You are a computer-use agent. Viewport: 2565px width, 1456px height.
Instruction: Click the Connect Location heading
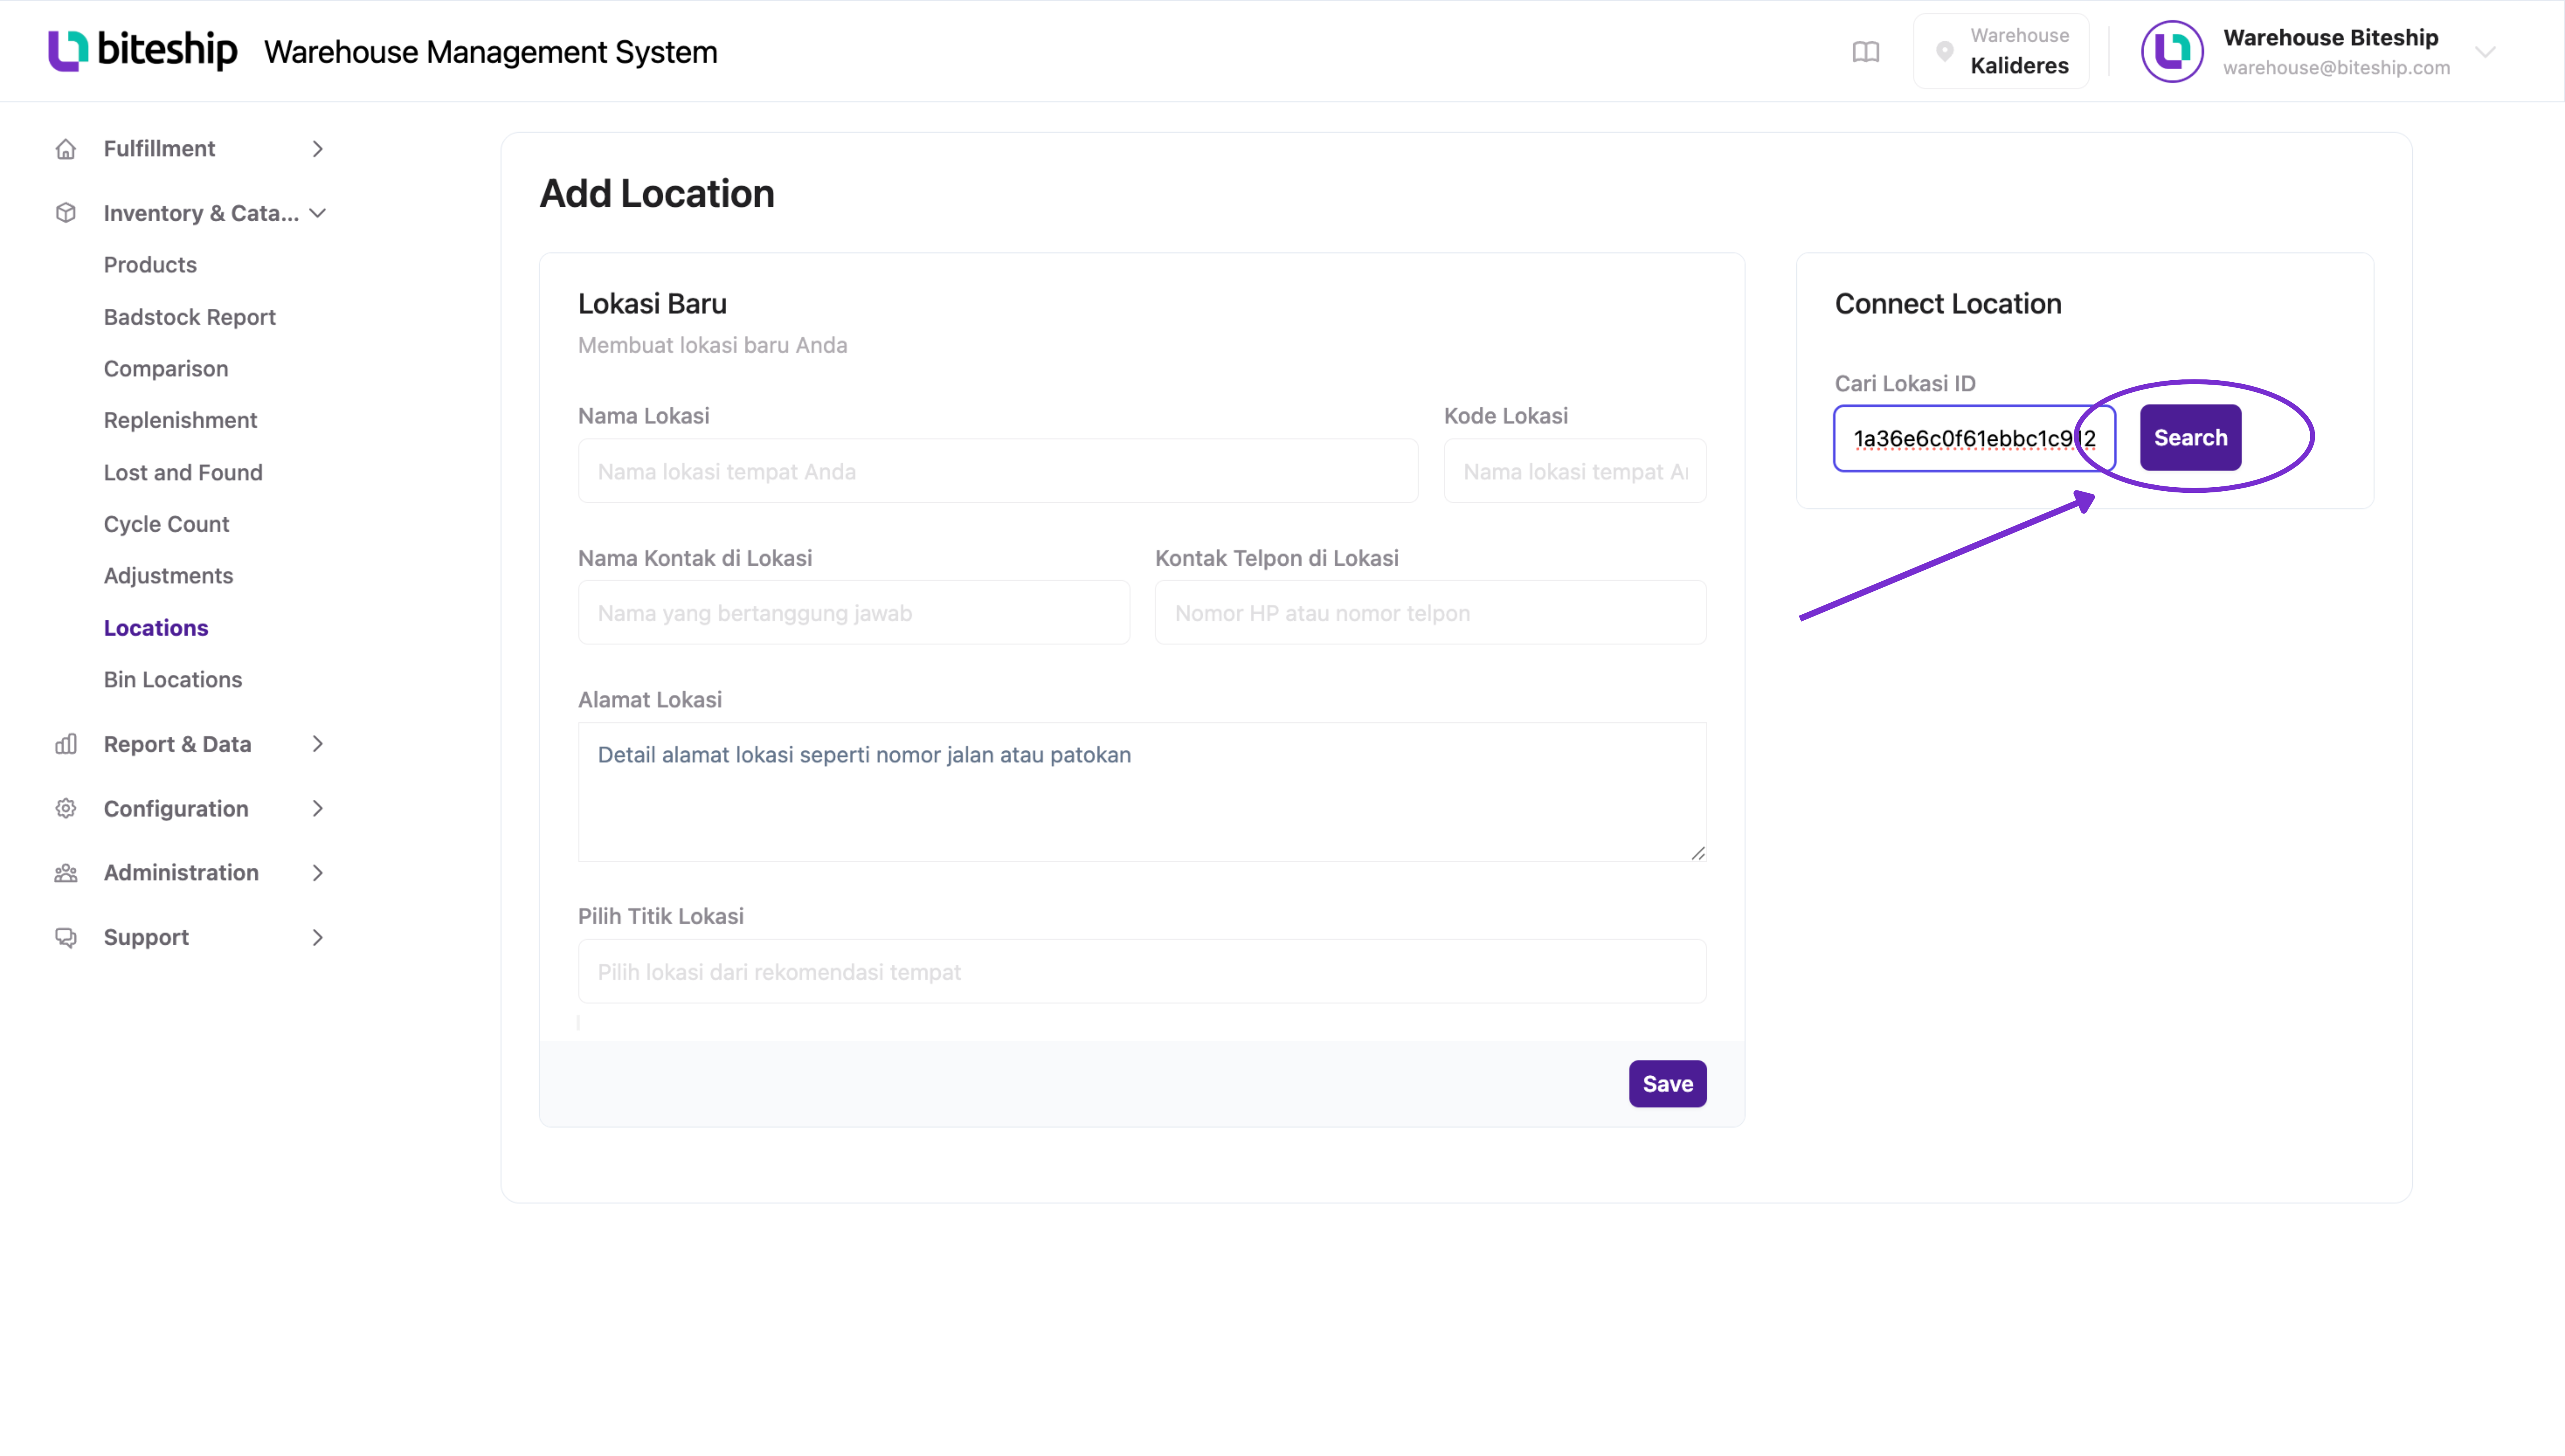coord(1948,304)
